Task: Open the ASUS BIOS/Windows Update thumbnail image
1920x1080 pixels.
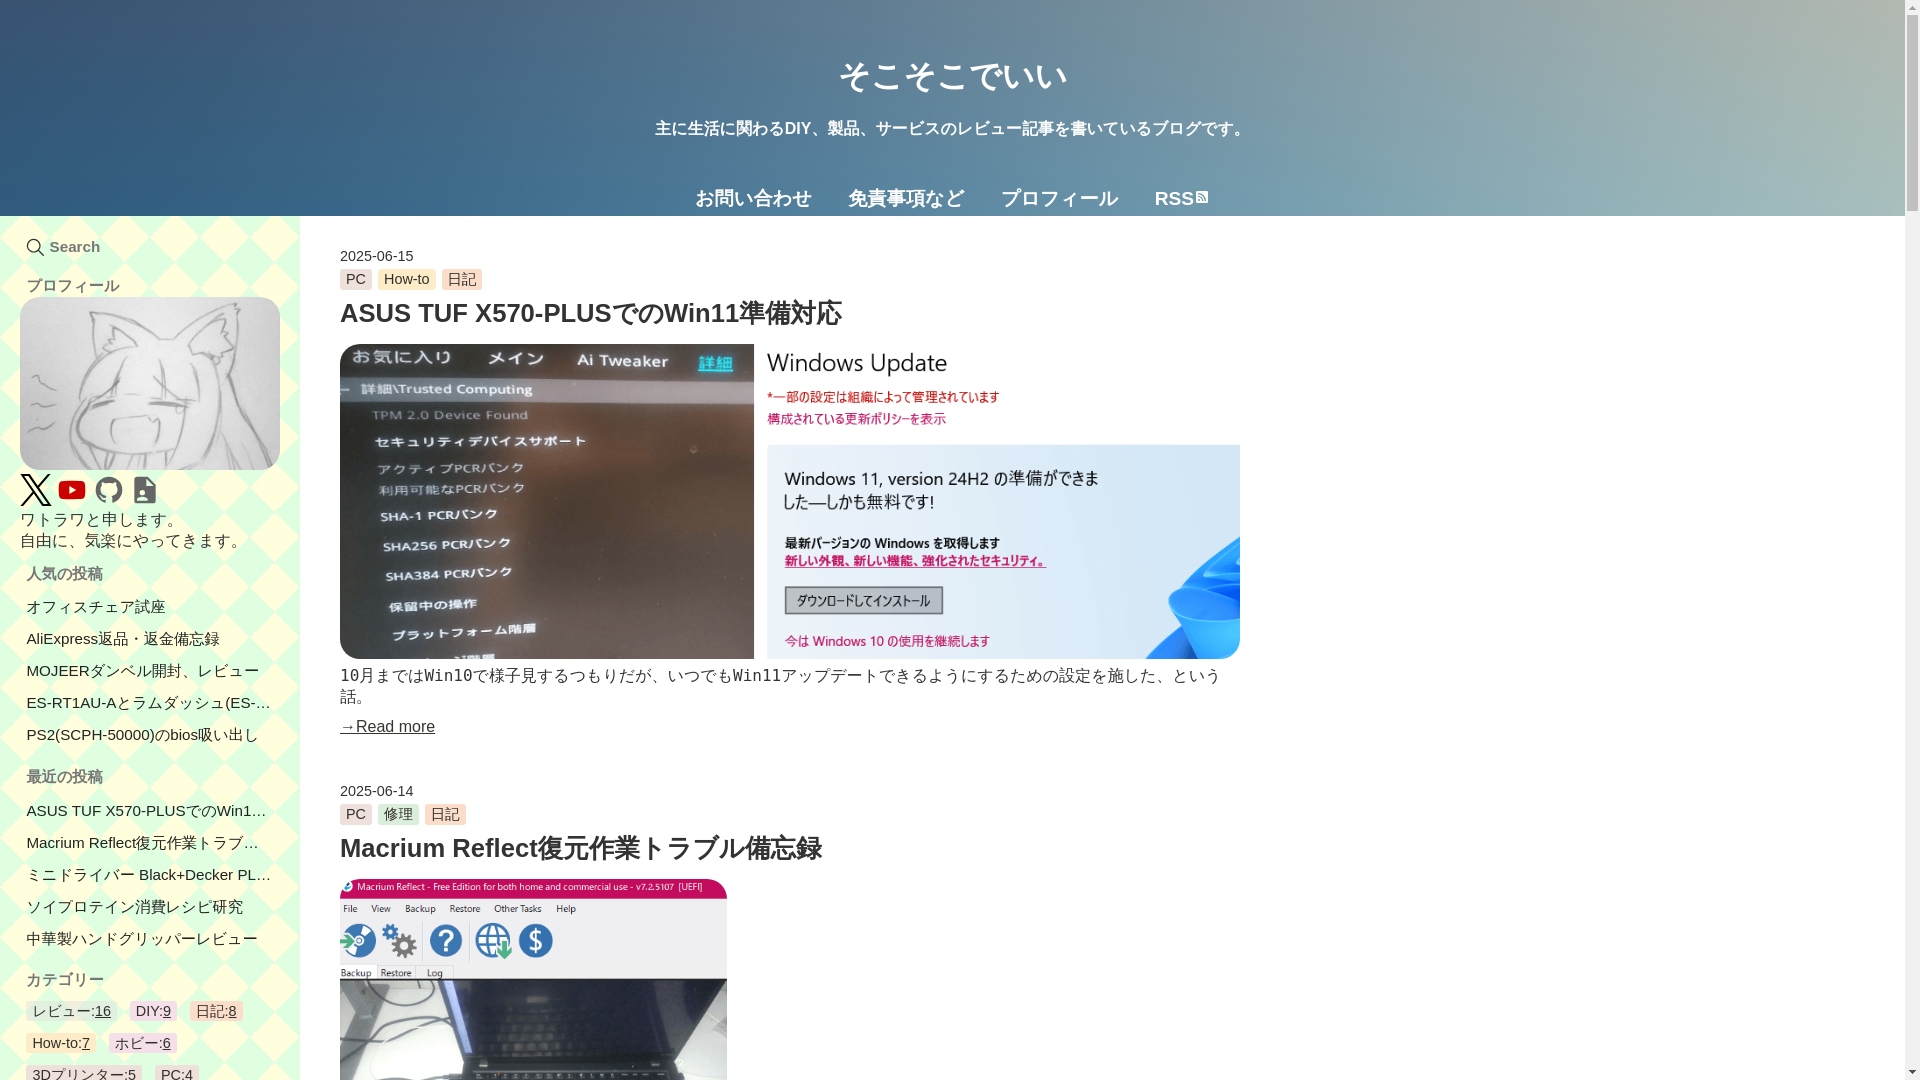Action: pos(790,501)
